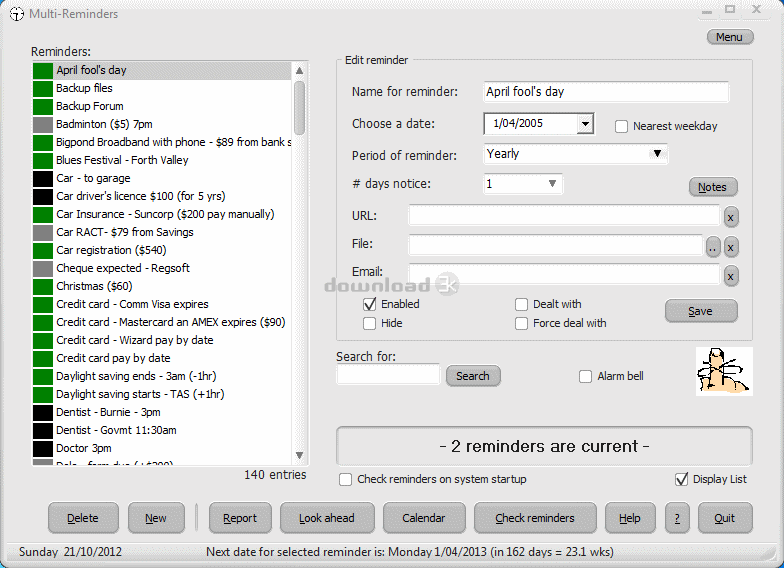Screen dimensions: 784x568
Task: Tick the Hide checkbox
Action: point(370,324)
